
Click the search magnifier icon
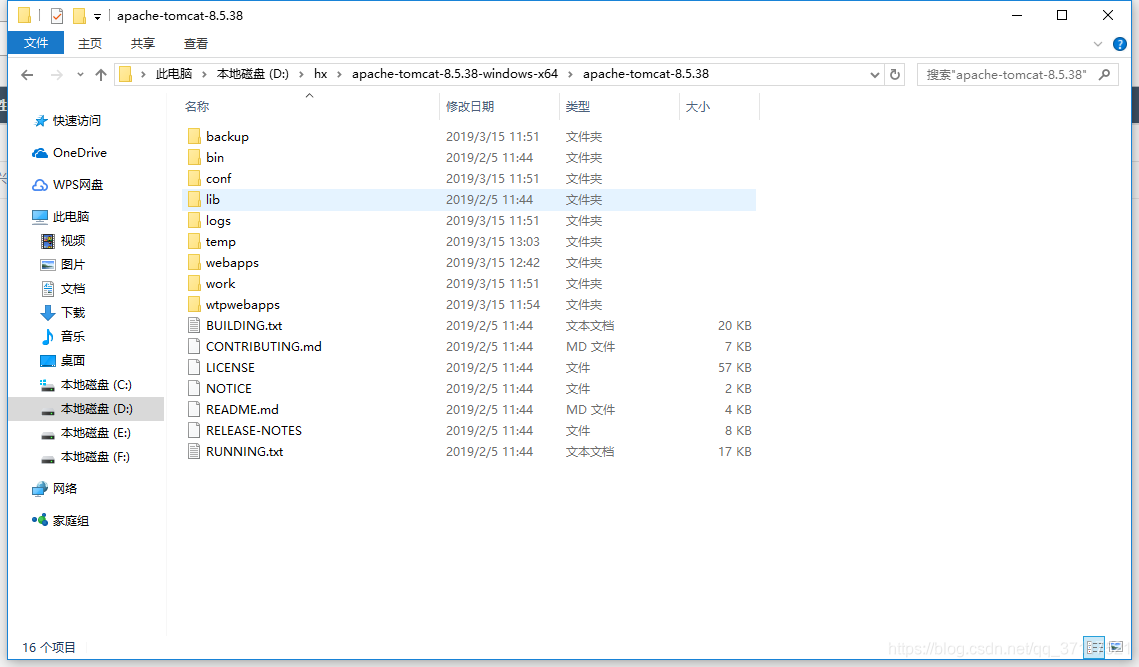(1105, 74)
